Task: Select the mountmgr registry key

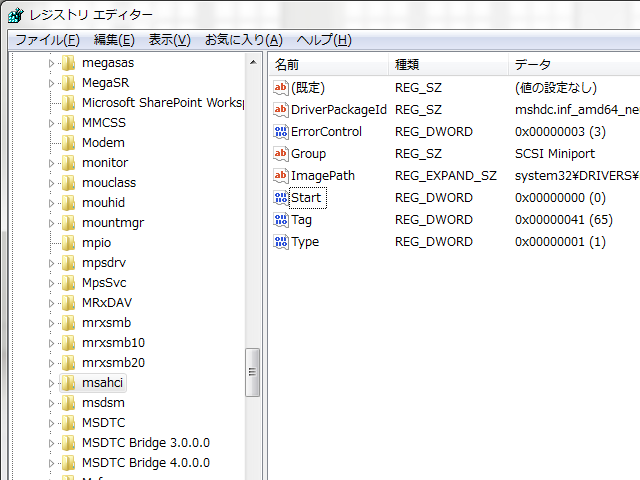Action: [112, 223]
